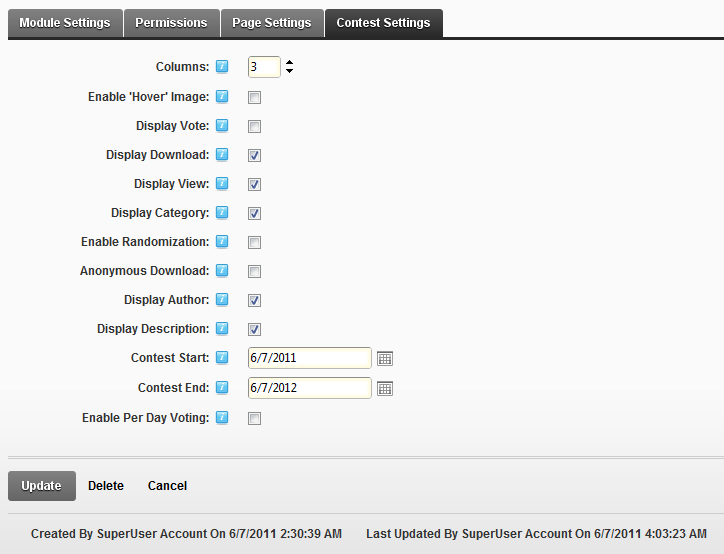Click the help icon beside Display Vote
The height and width of the screenshot is (554, 724).
coord(222,126)
